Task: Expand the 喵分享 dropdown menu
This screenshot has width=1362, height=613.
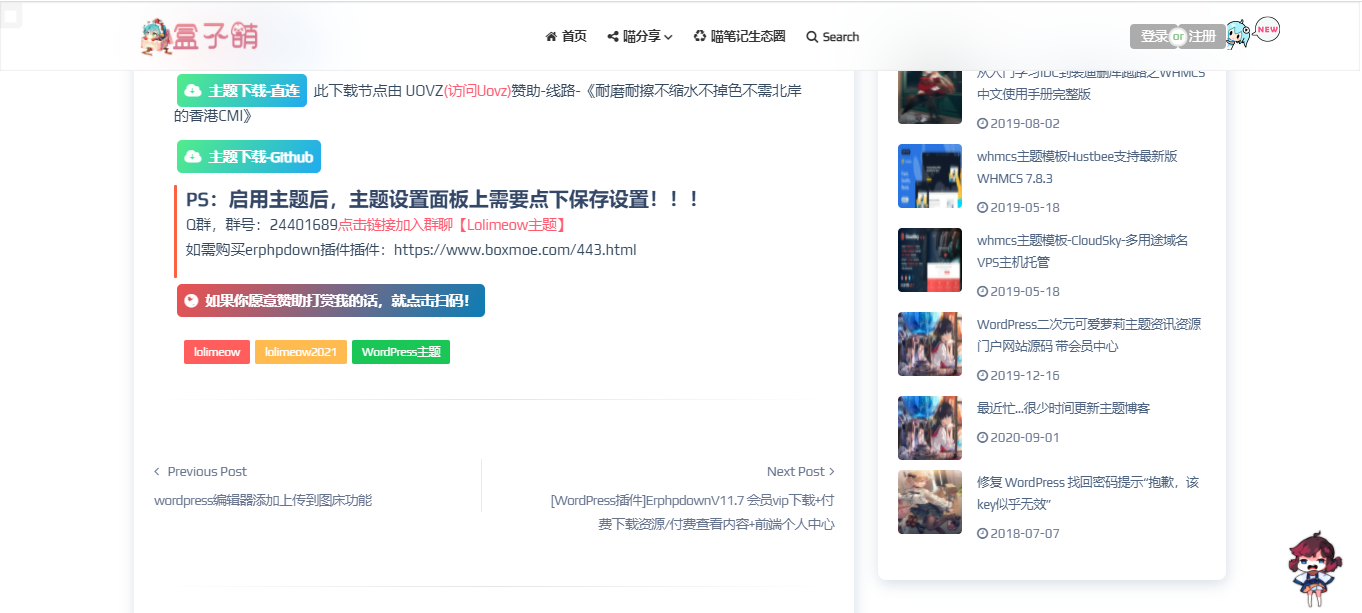Action: [640, 36]
